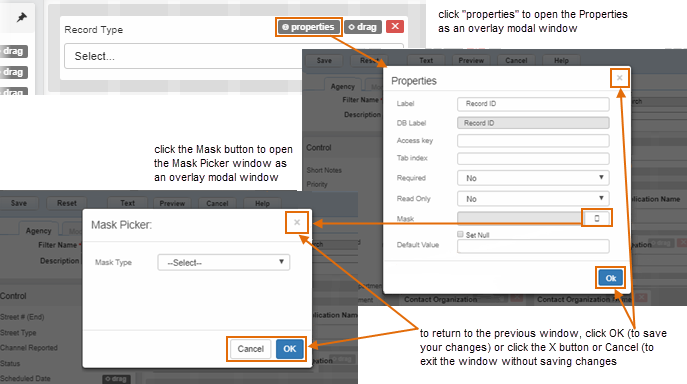This screenshot has width=687, height=384.
Task: Open the Mask Type select dropdown
Action: [223, 263]
